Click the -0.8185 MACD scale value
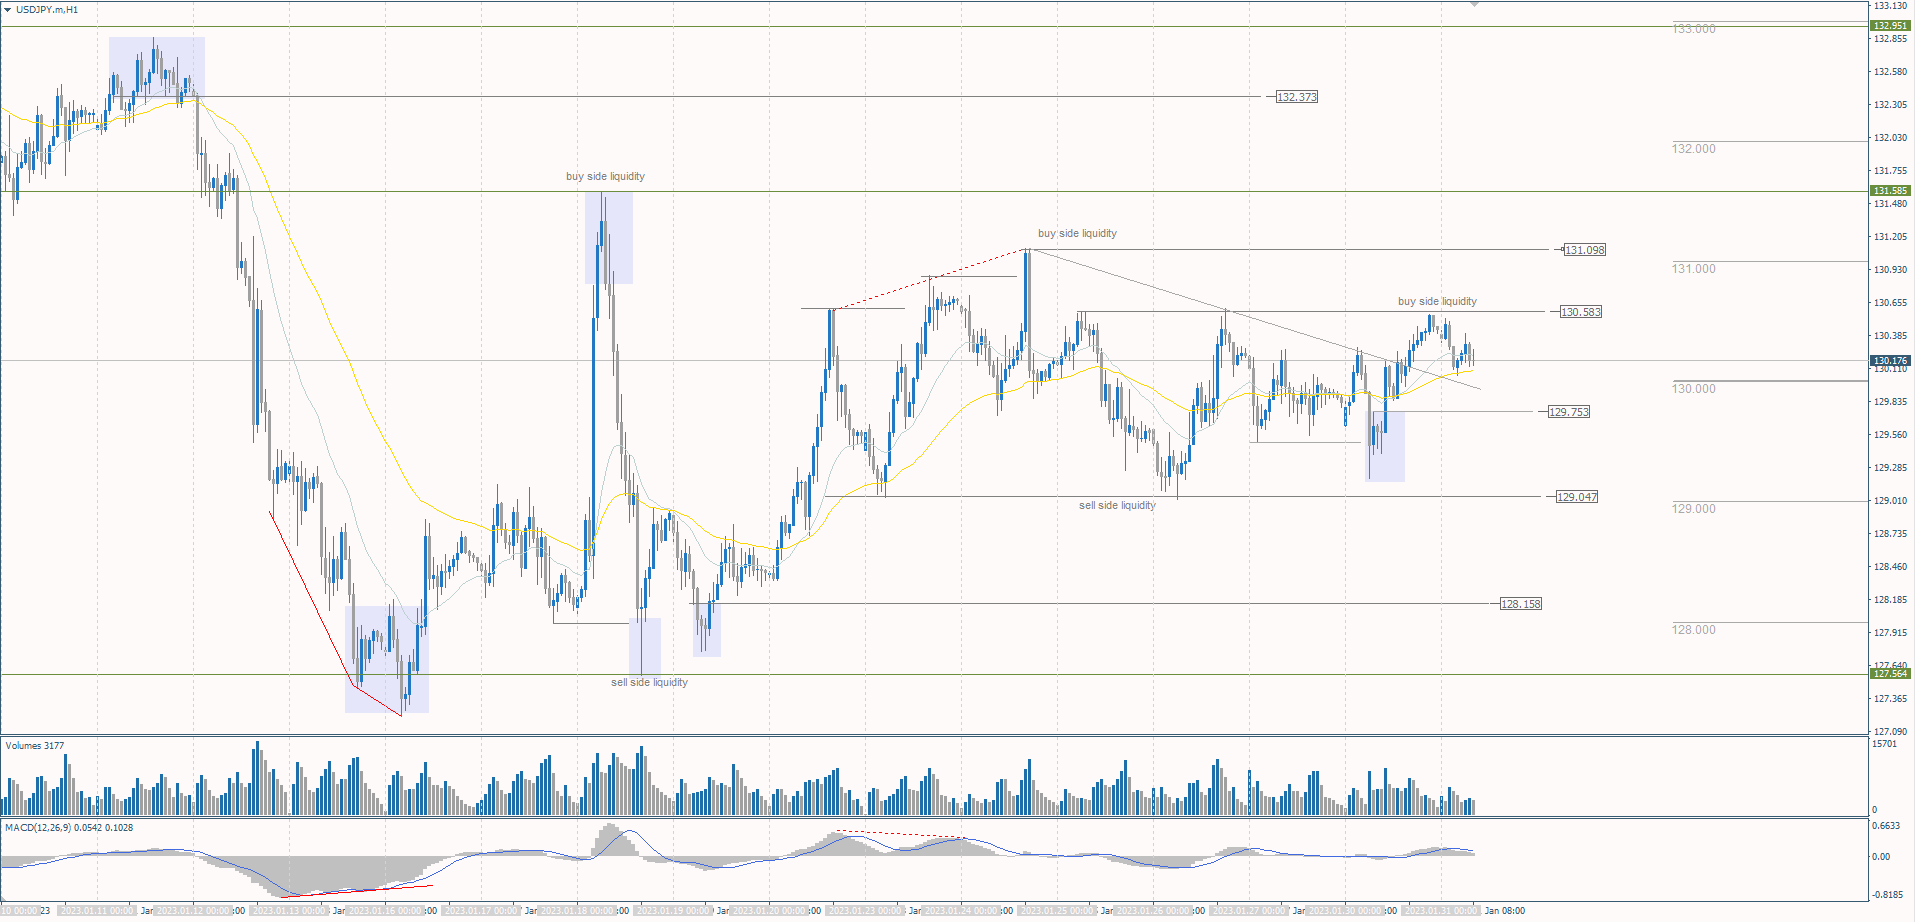Screen dimensions: 1915x922 (1888, 895)
